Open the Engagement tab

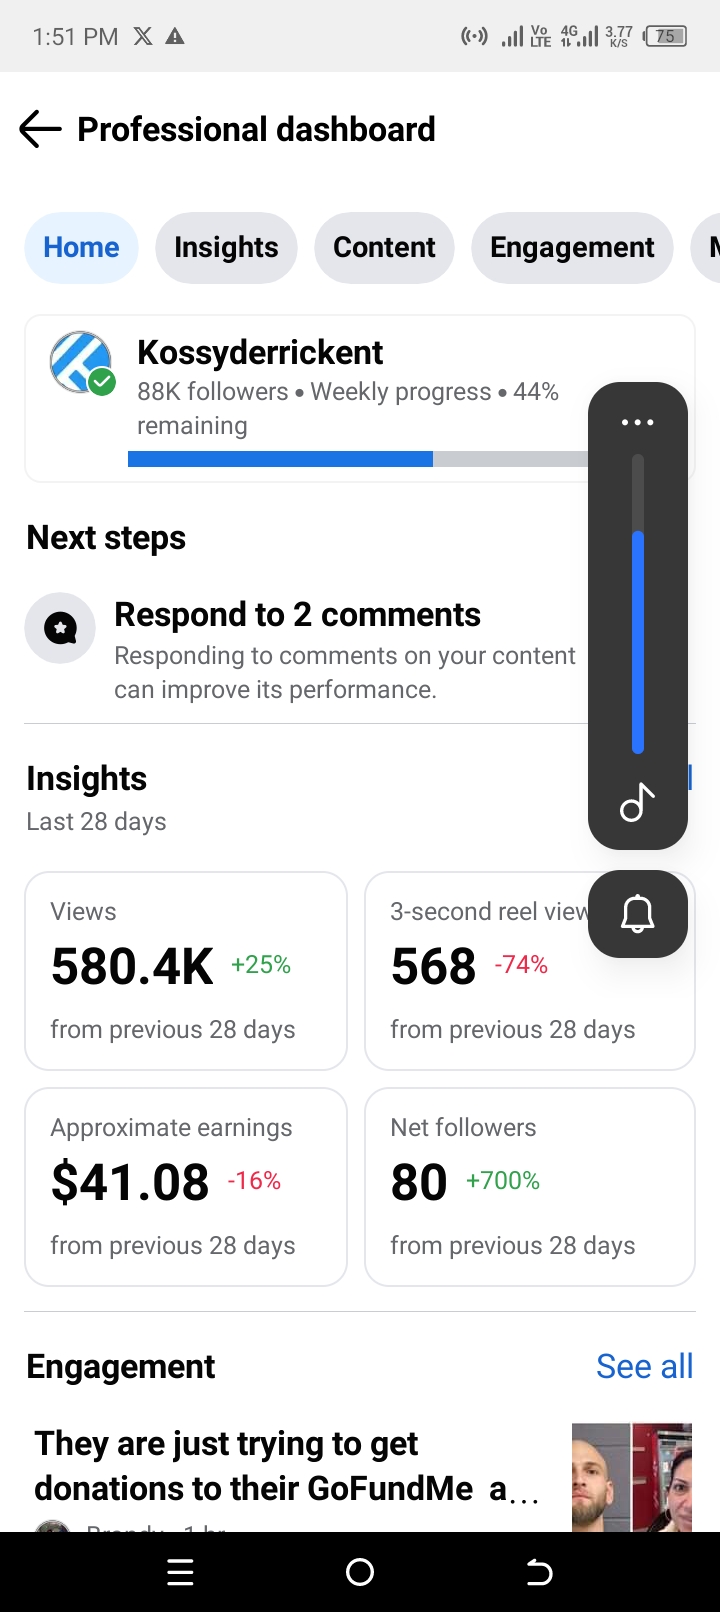(572, 247)
